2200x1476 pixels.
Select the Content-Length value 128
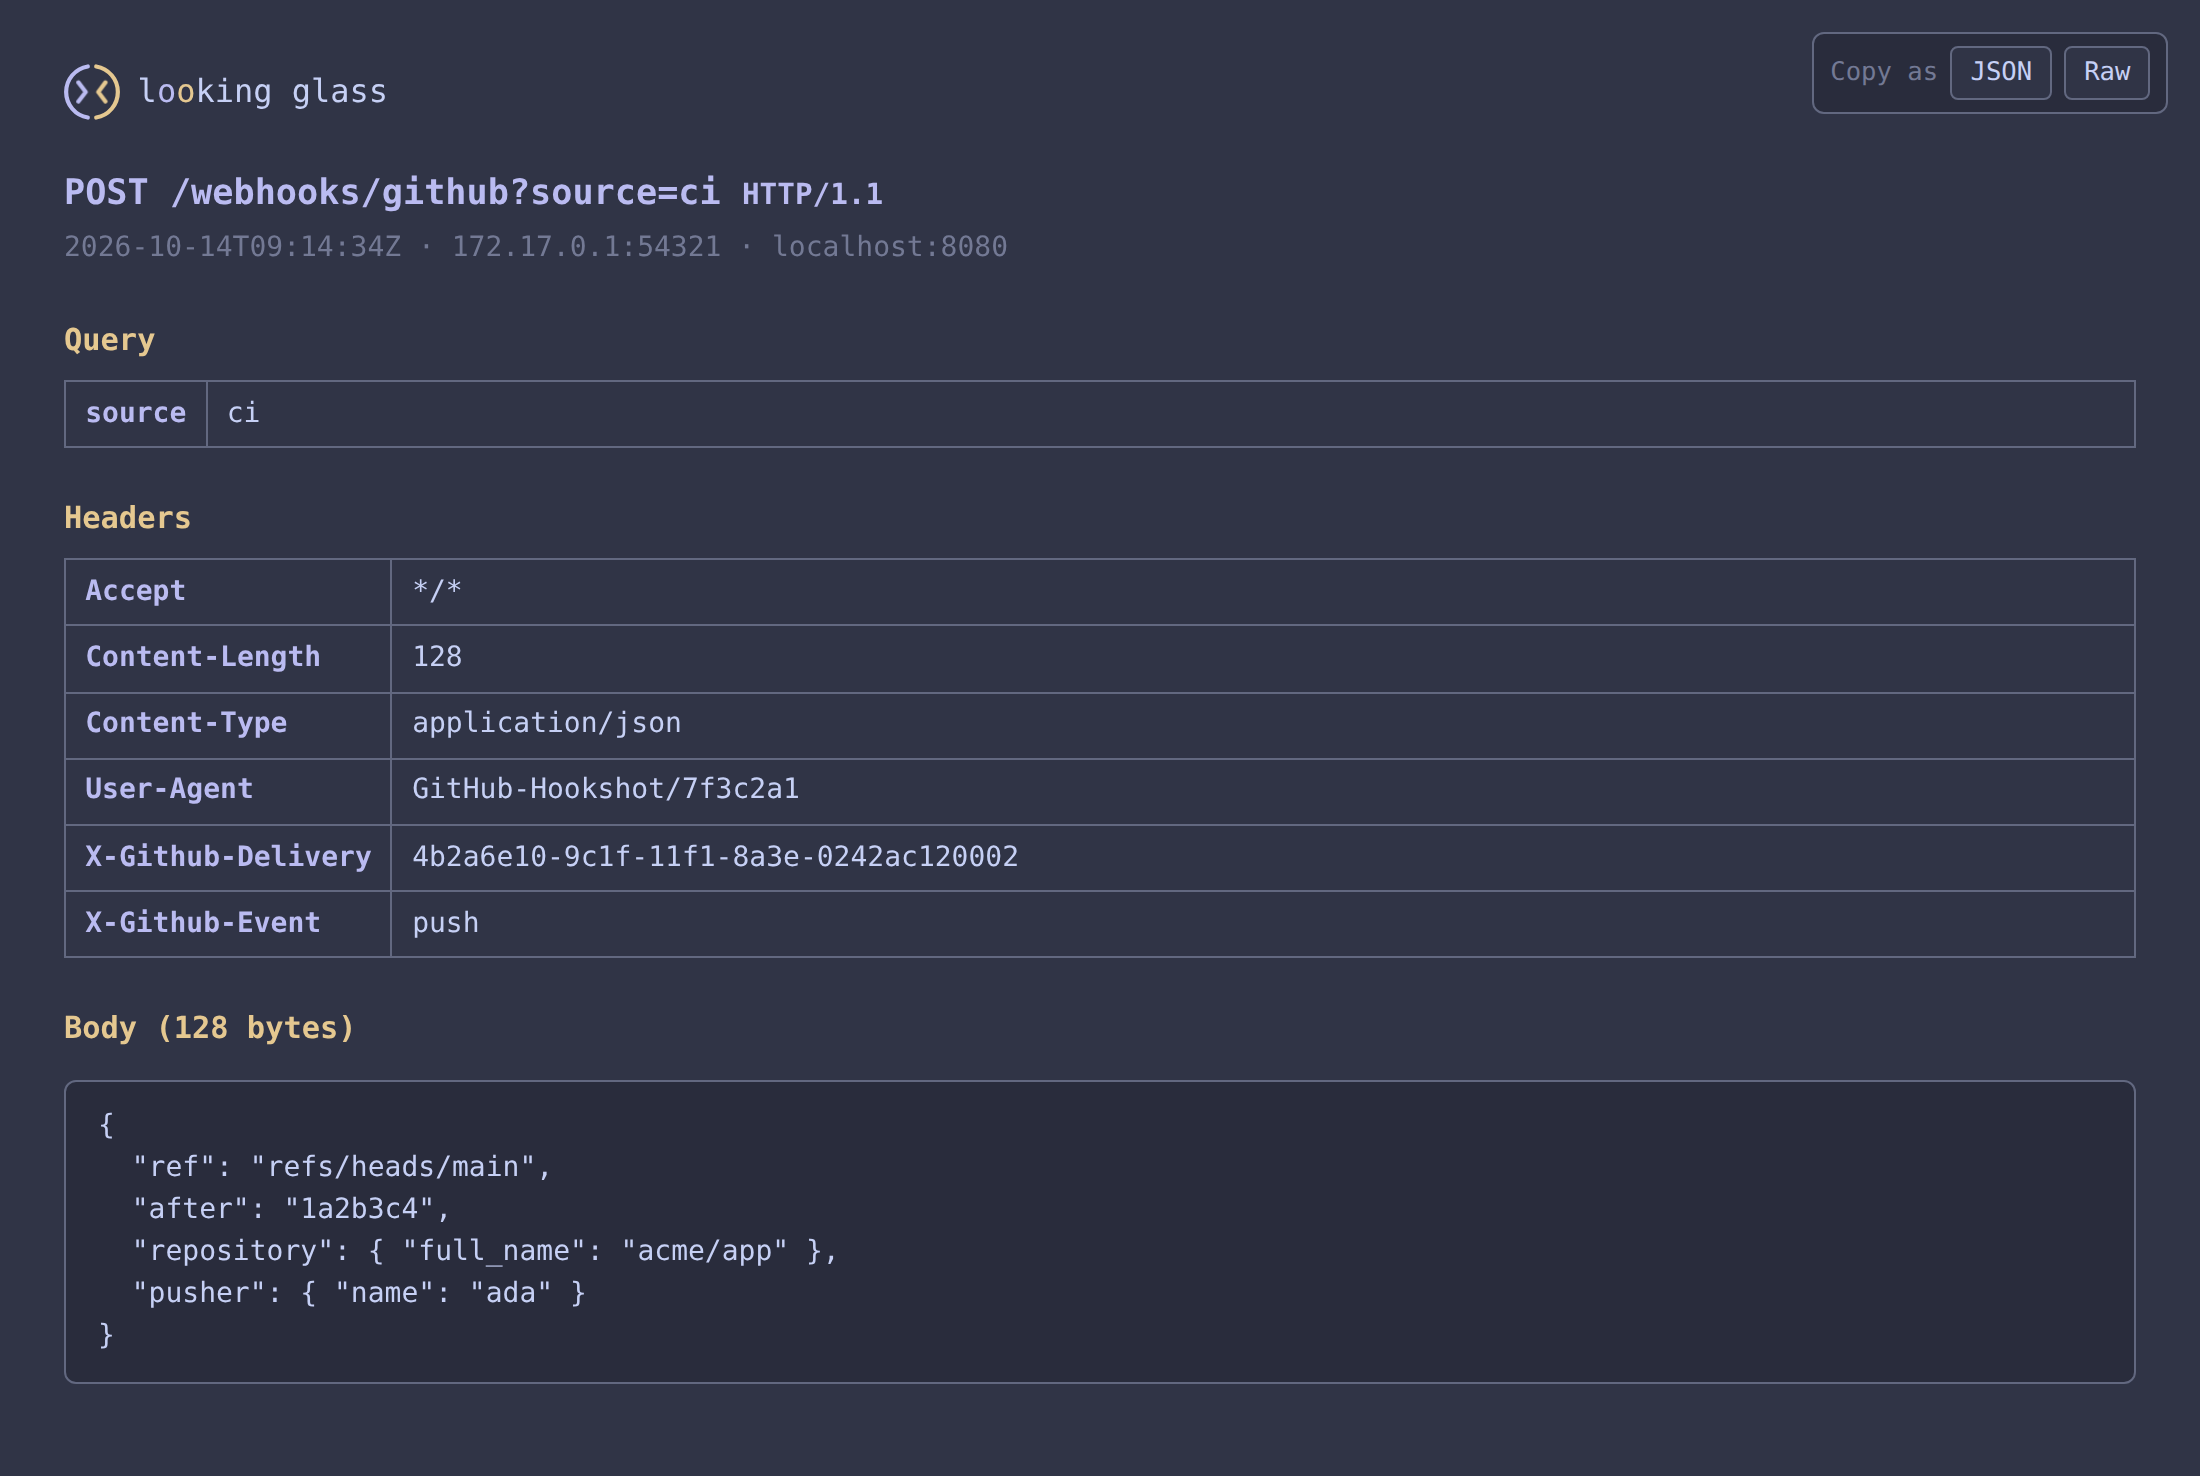click(x=1263, y=659)
